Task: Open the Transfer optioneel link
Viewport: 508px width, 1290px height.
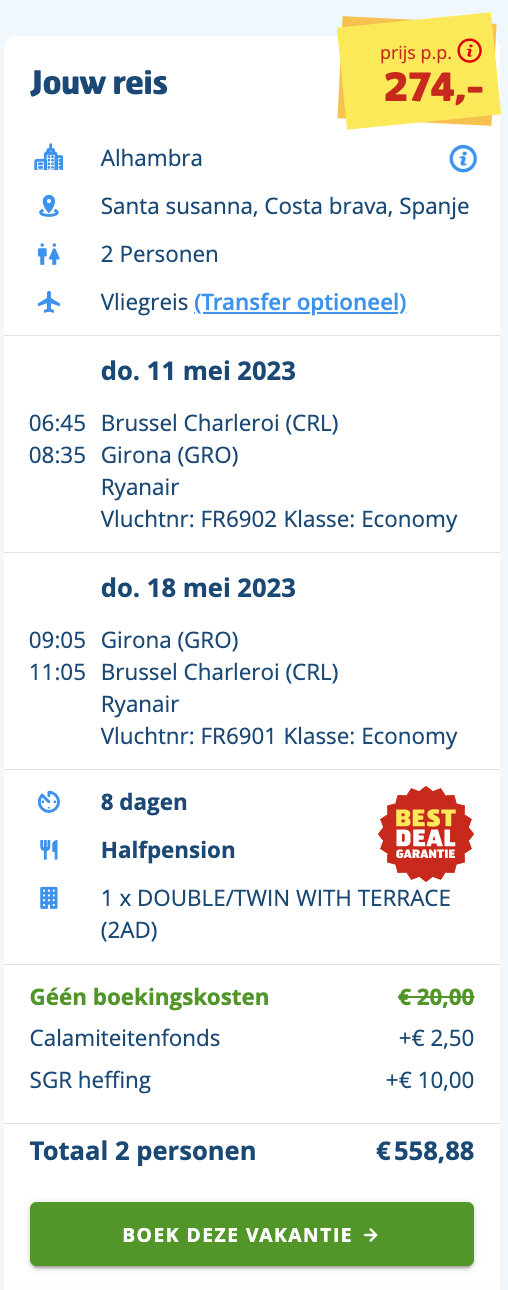Action: (x=300, y=302)
